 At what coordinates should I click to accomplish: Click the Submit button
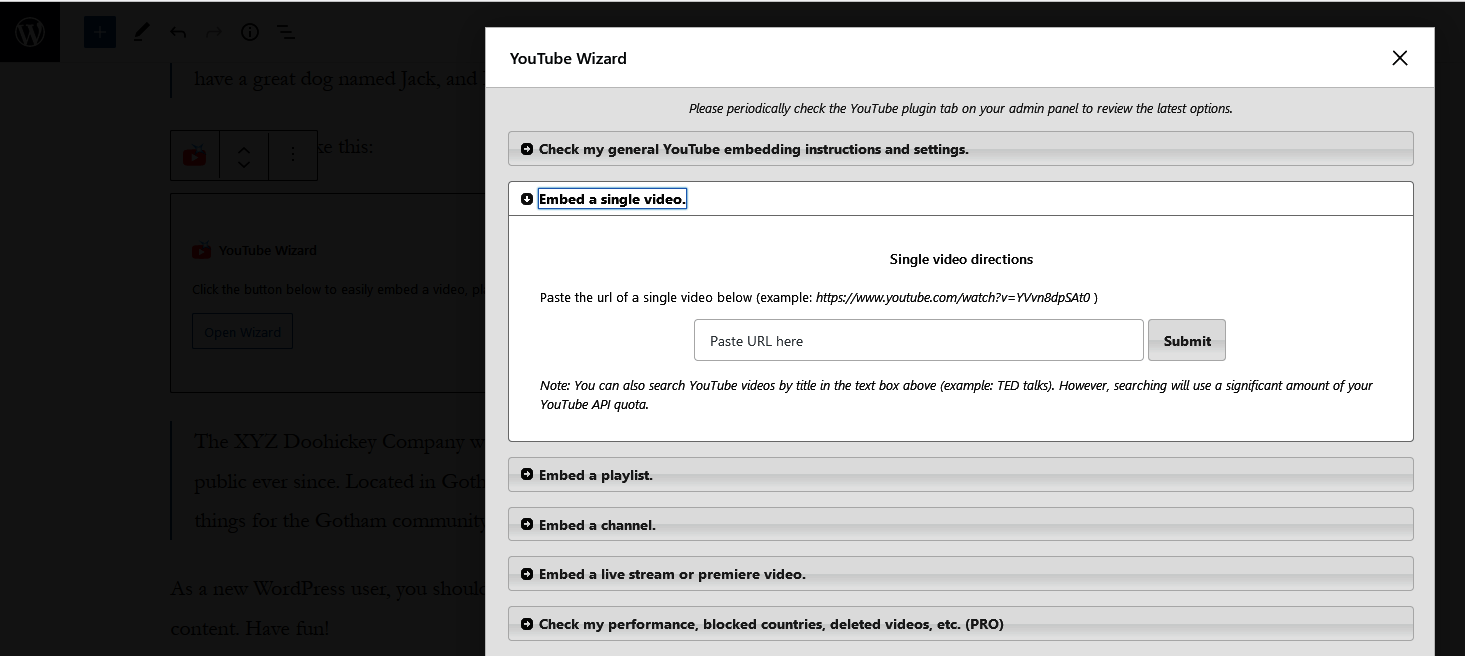(1186, 340)
